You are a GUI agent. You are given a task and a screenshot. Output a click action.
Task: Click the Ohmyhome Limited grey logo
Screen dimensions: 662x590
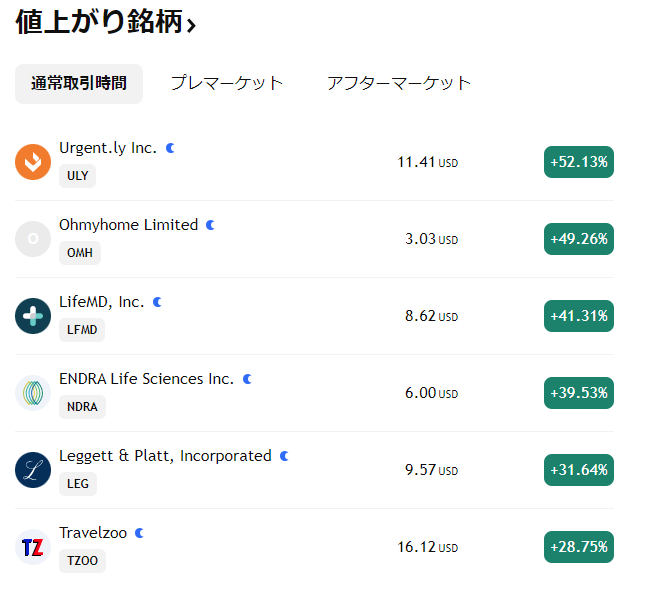pyautogui.click(x=33, y=239)
